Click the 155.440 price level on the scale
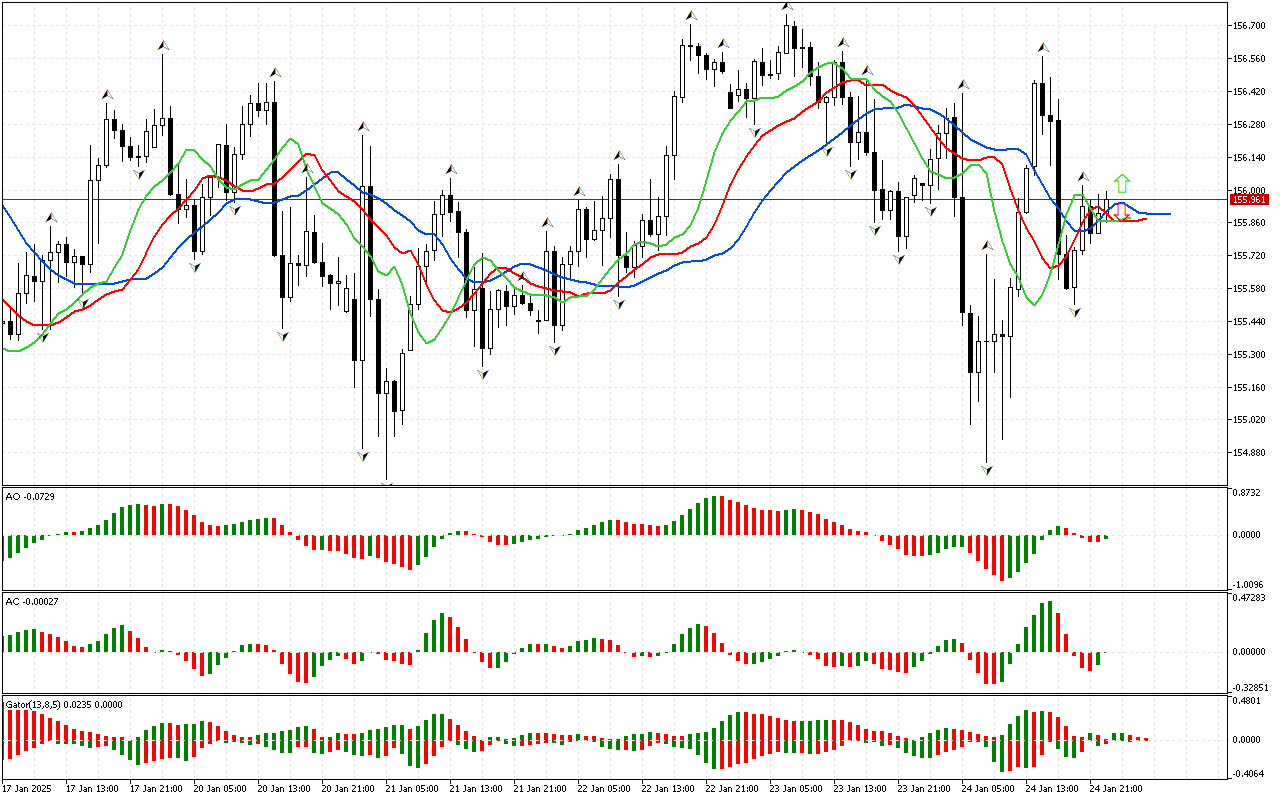The image size is (1280, 800). (1250, 322)
